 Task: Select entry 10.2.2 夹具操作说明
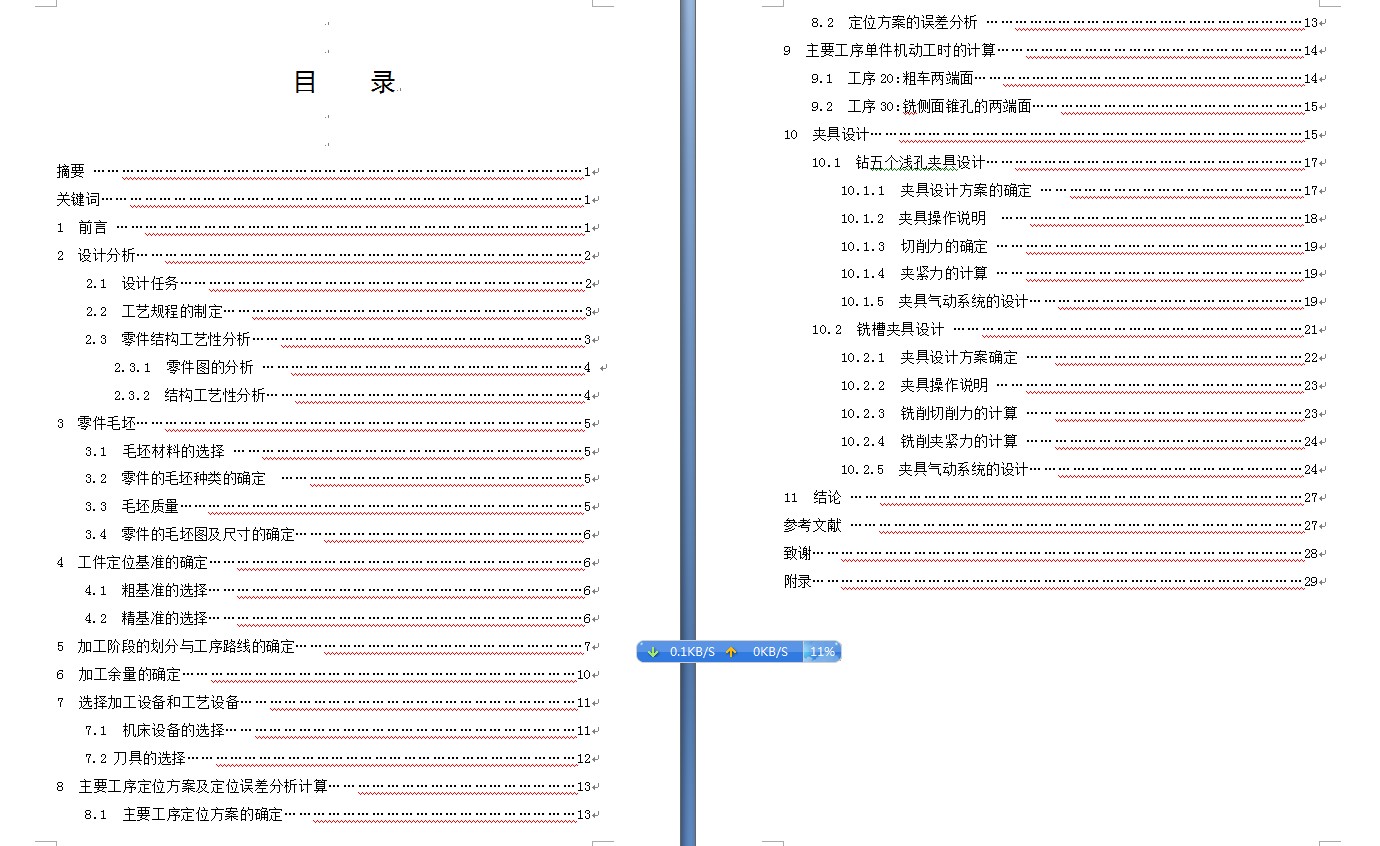1080,385
